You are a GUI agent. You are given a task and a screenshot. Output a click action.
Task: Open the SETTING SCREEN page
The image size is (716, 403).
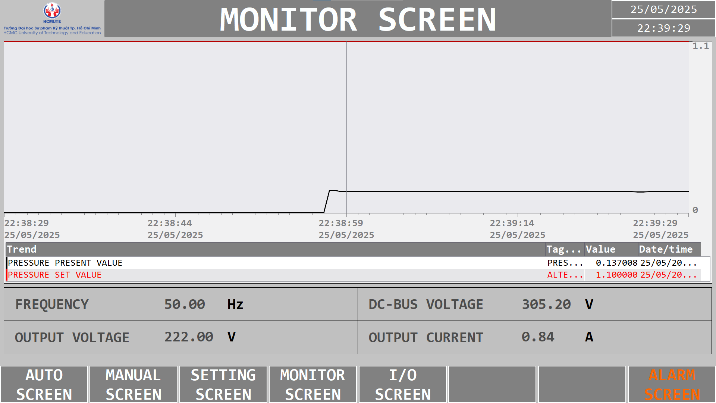[x=223, y=384]
